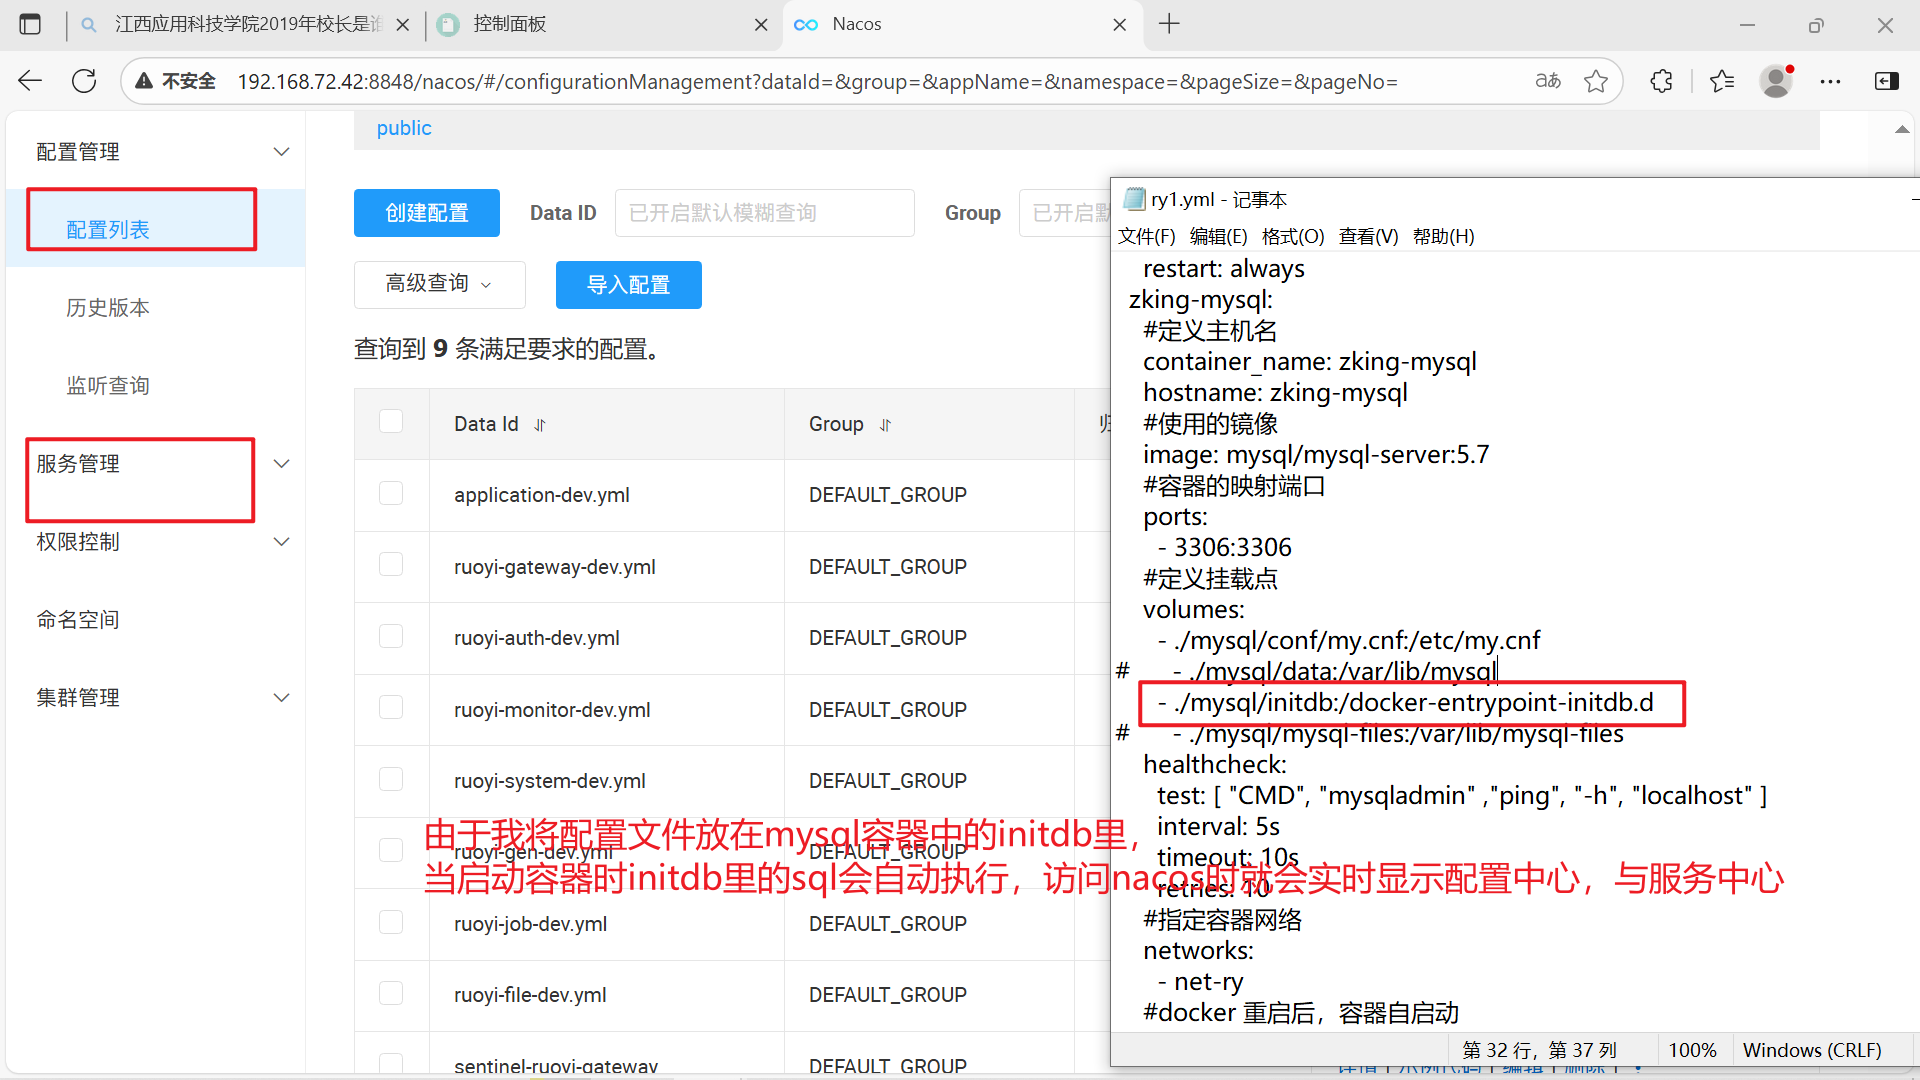Screen dimensions: 1920x1080
Task: Sort the table by the Data Id sort icon
Action: (540, 425)
